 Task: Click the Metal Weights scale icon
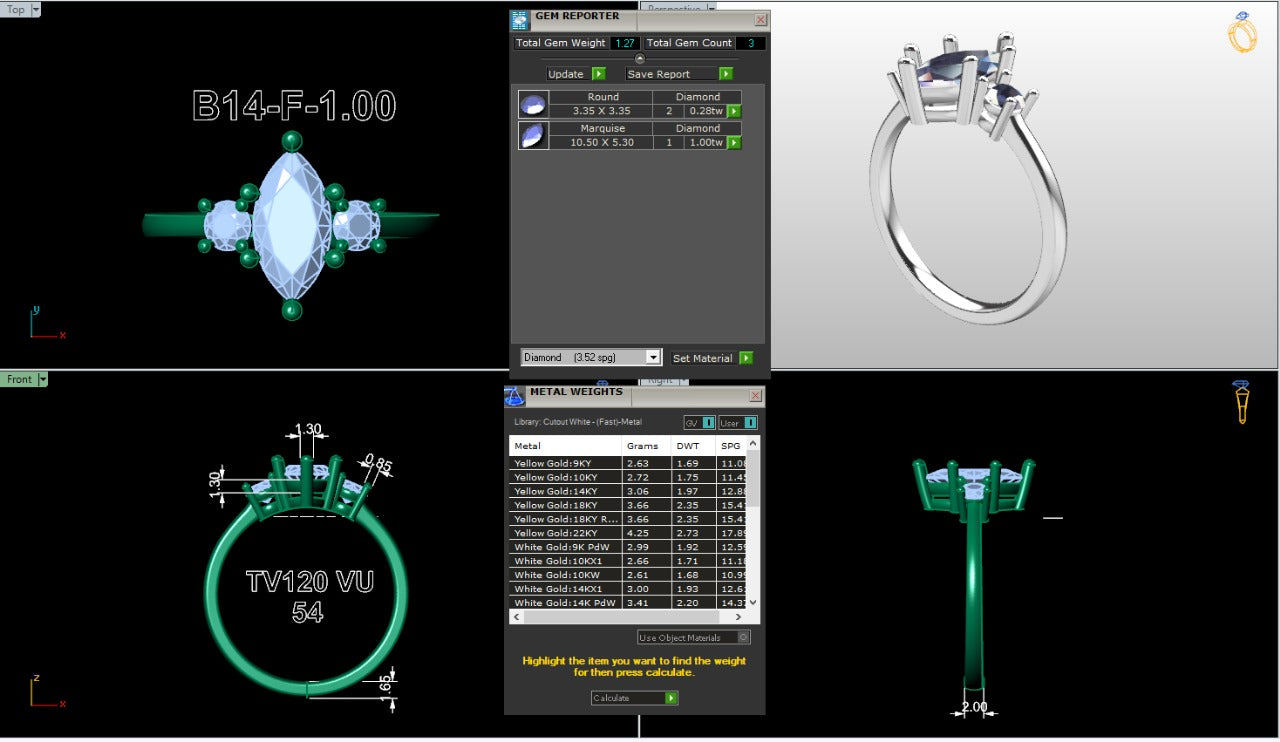(515, 396)
